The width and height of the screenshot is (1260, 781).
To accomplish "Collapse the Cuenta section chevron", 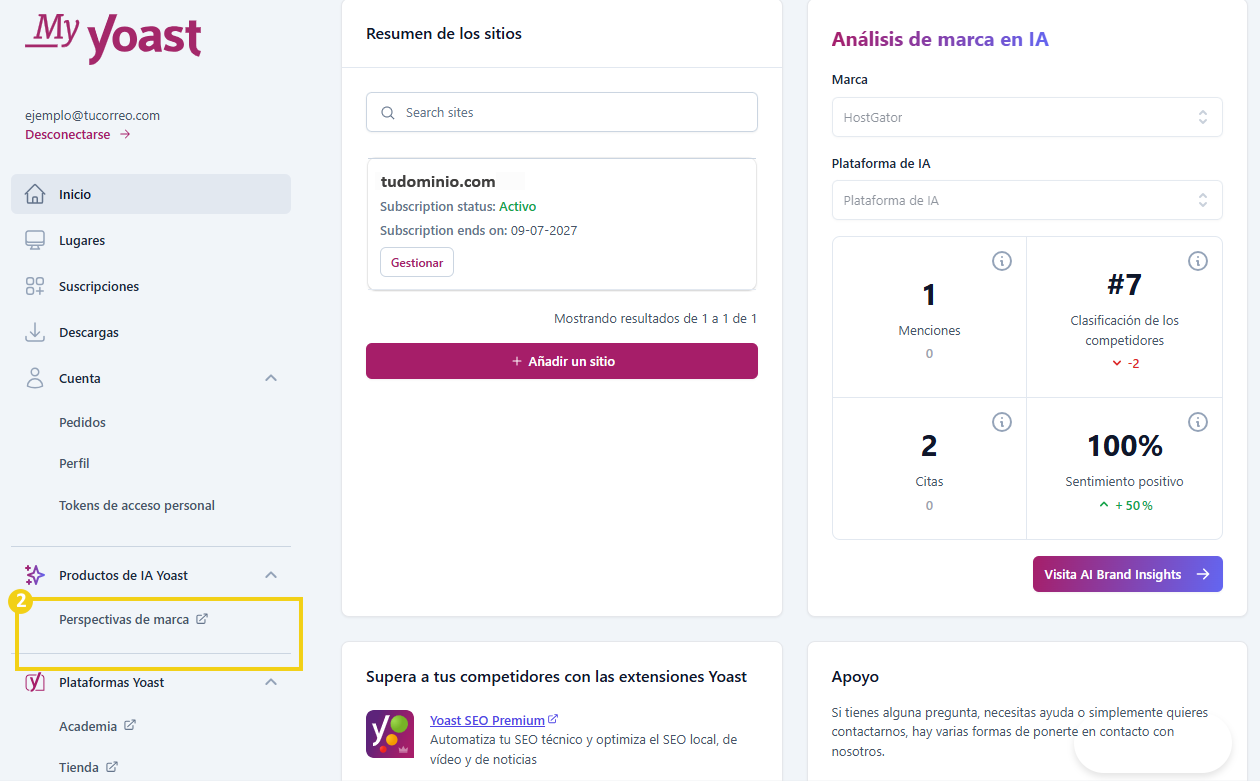I will [270, 378].
